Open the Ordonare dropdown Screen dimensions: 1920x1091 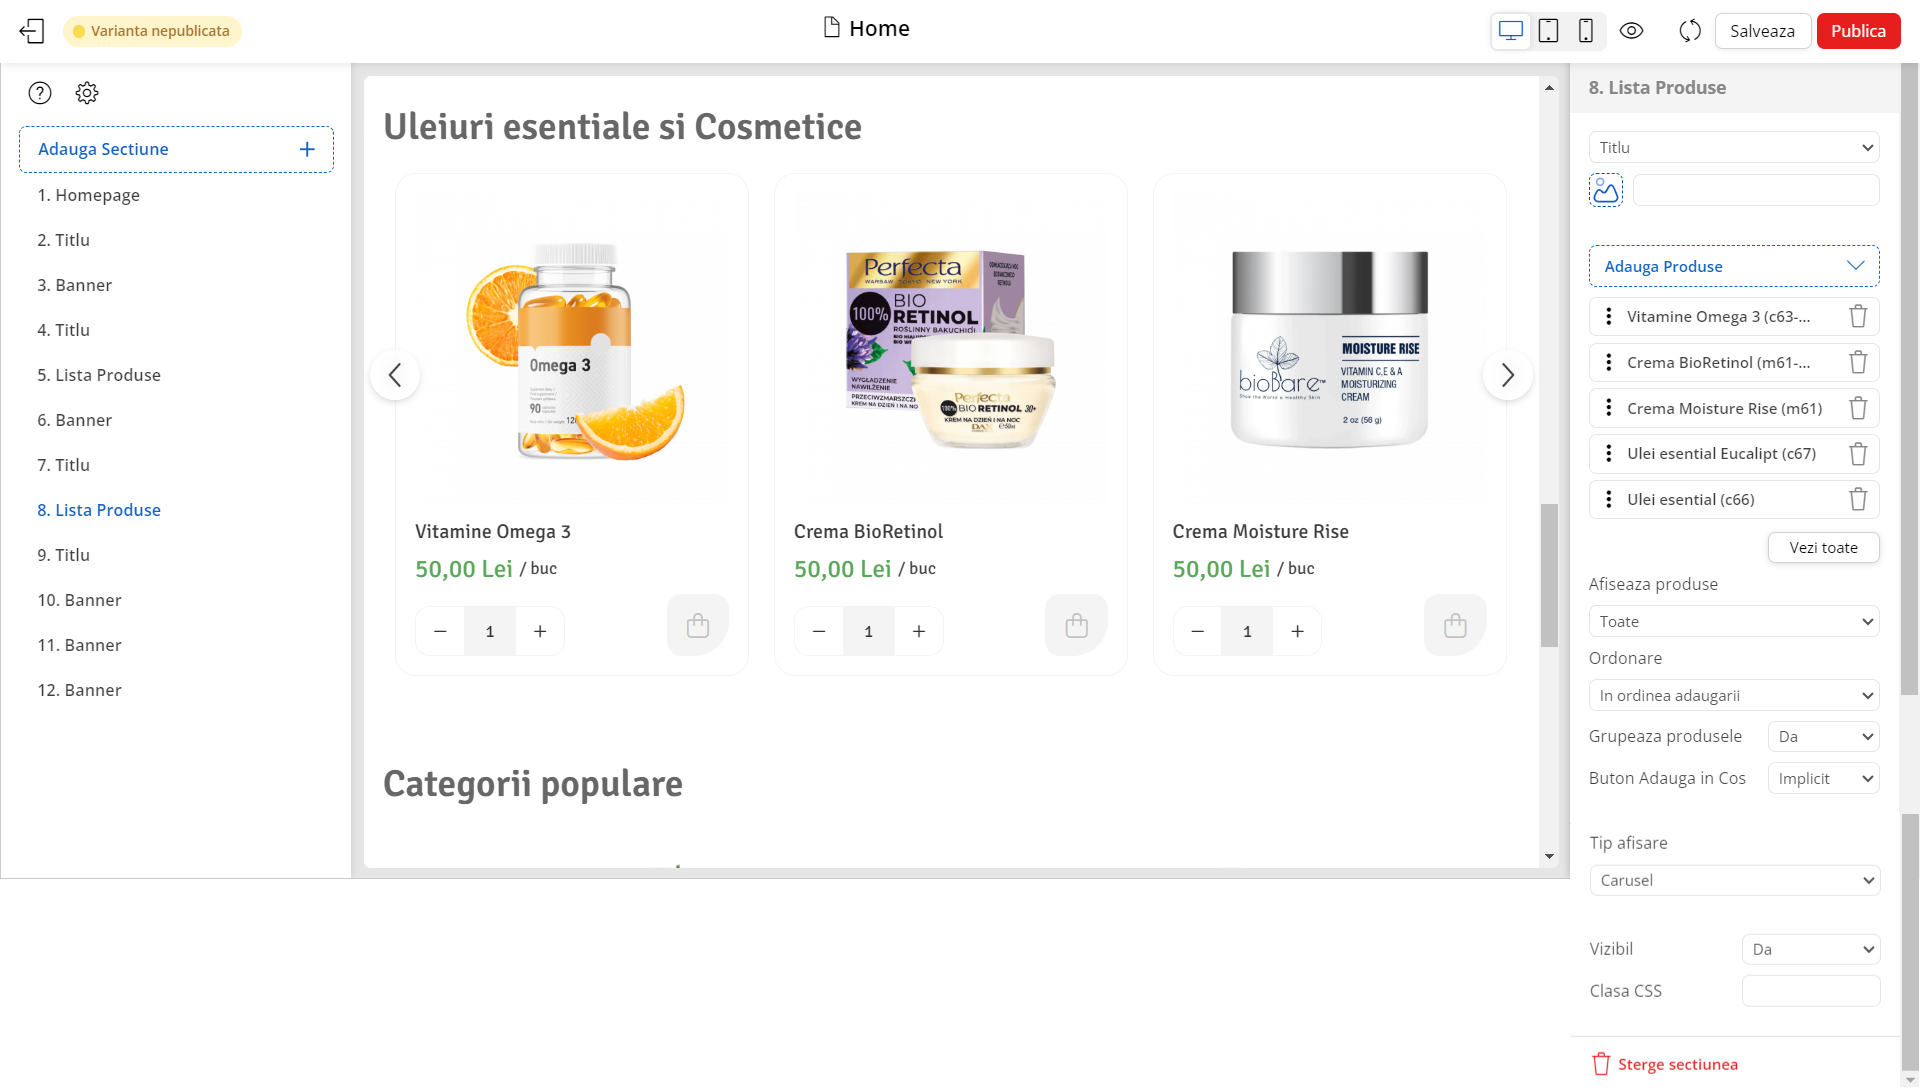[1734, 695]
